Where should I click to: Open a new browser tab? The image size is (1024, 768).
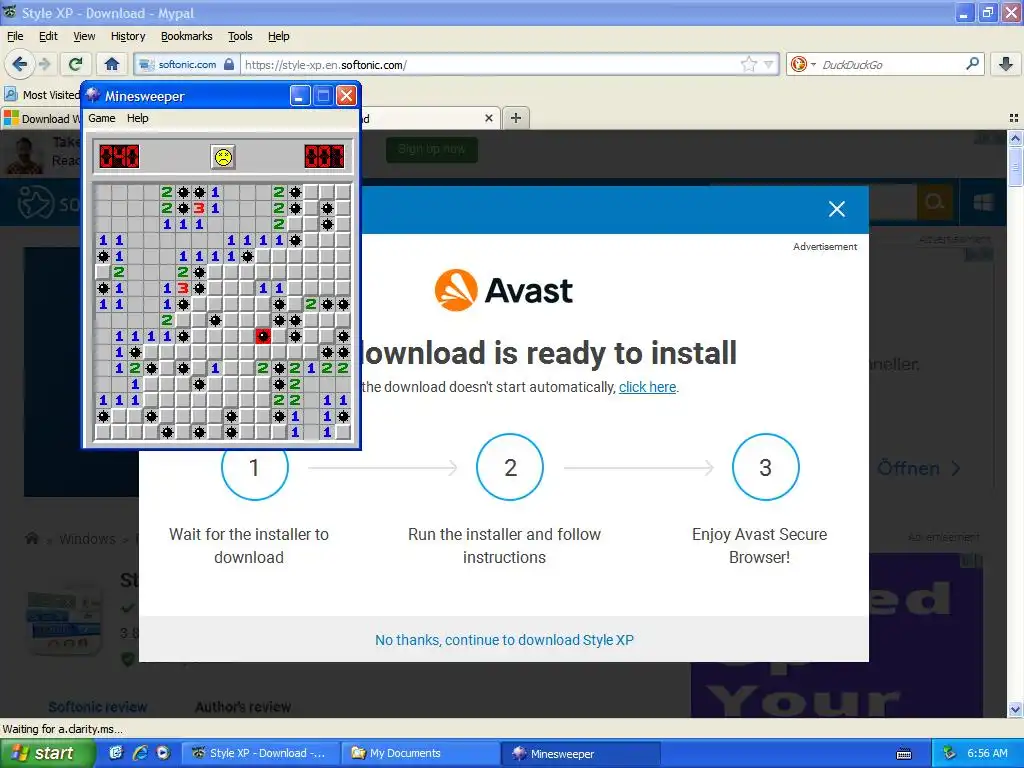pyautogui.click(x=516, y=118)
